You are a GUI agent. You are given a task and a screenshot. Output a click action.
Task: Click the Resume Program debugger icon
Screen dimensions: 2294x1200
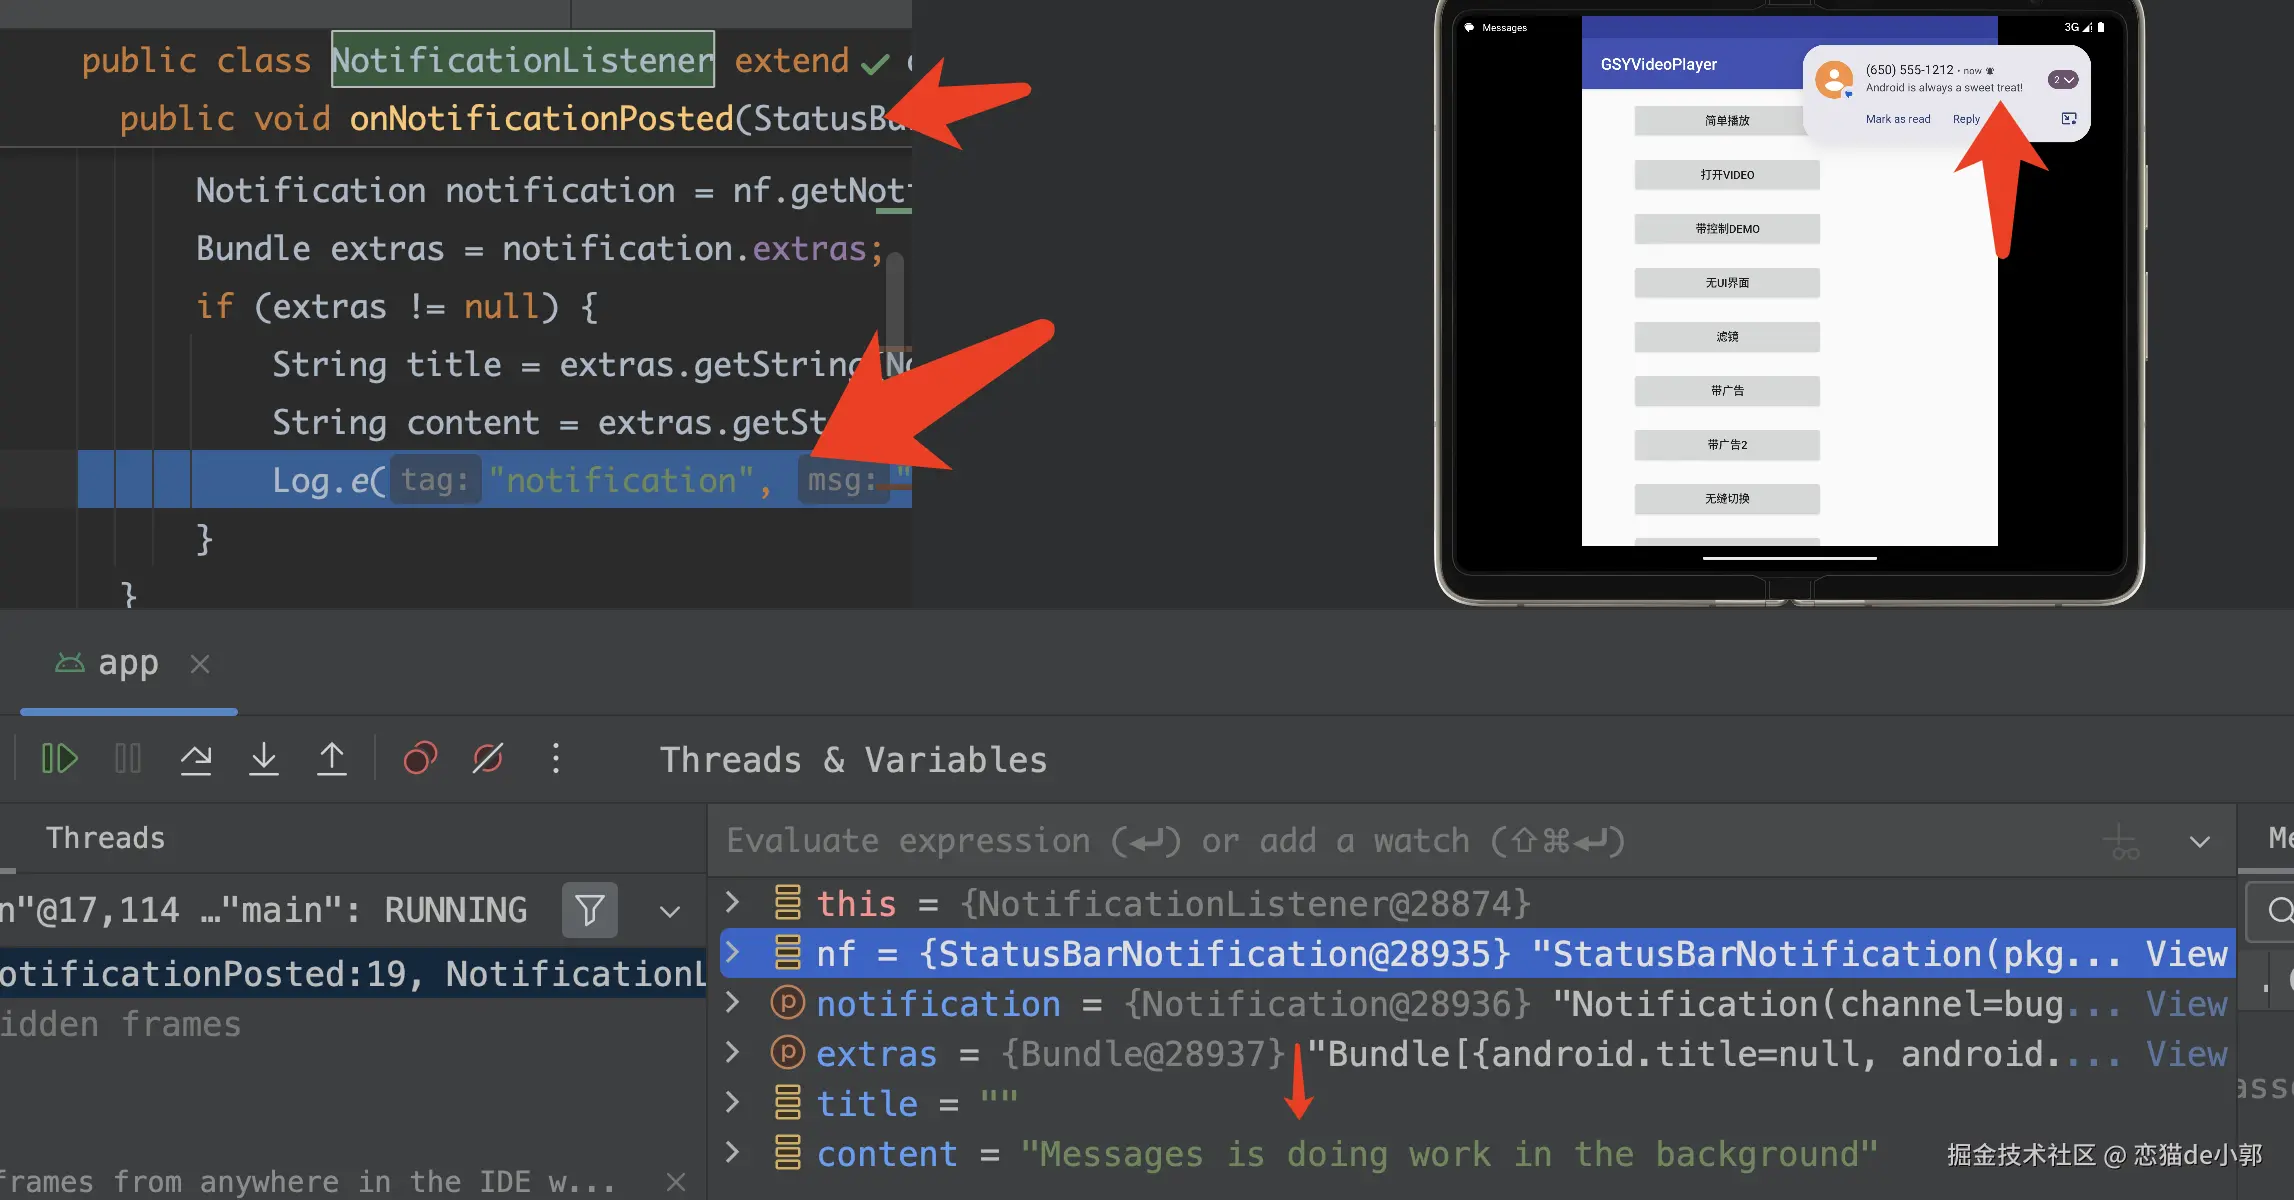click(59, 759)
